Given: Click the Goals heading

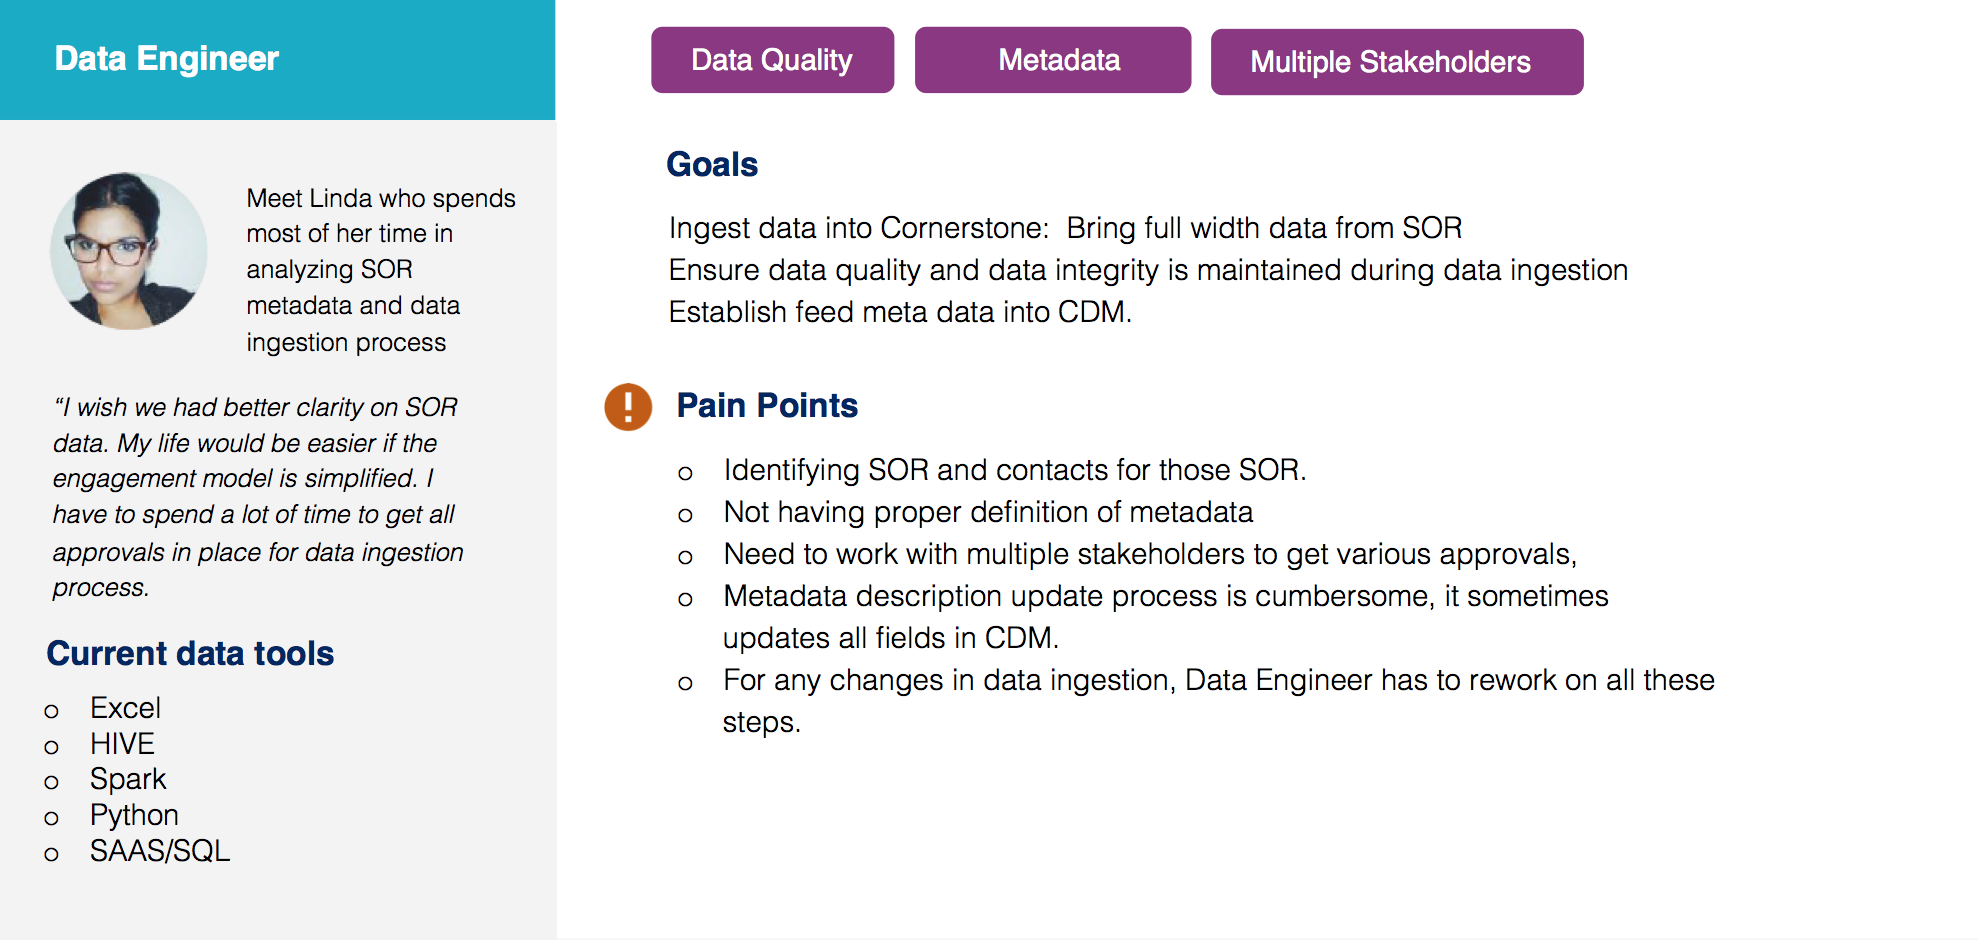Looking at the screenshot, I should (712, 164).
